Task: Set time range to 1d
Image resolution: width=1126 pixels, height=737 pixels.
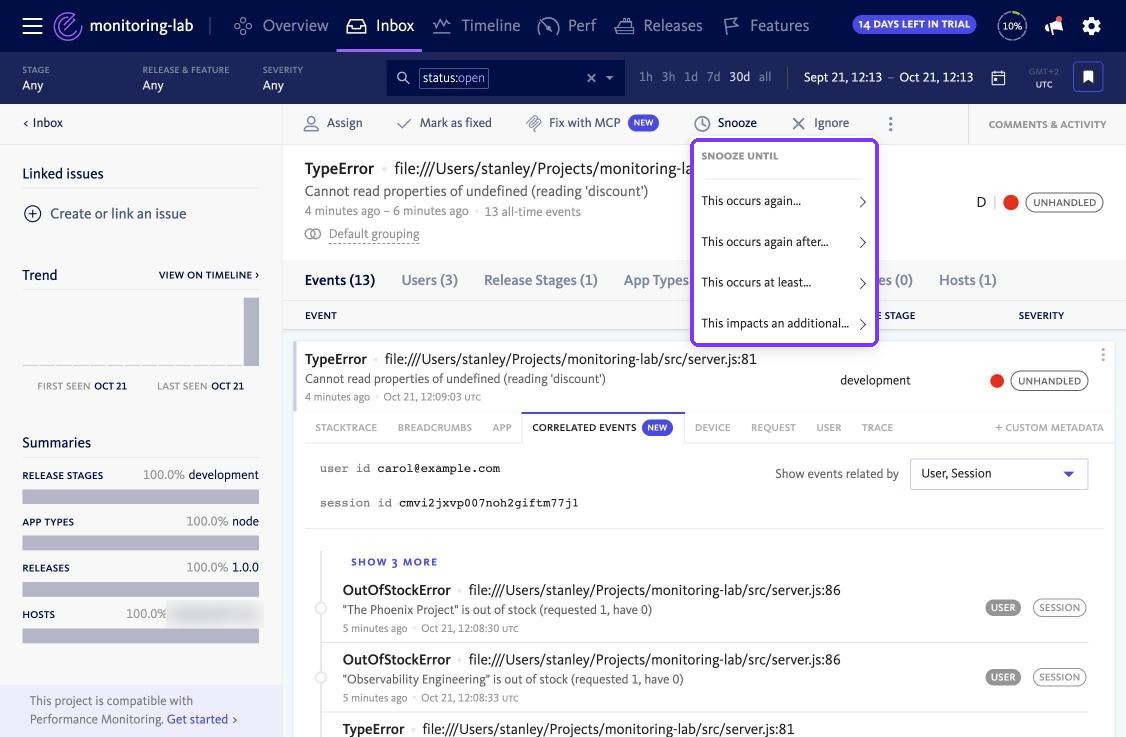Action: [691, 77]
